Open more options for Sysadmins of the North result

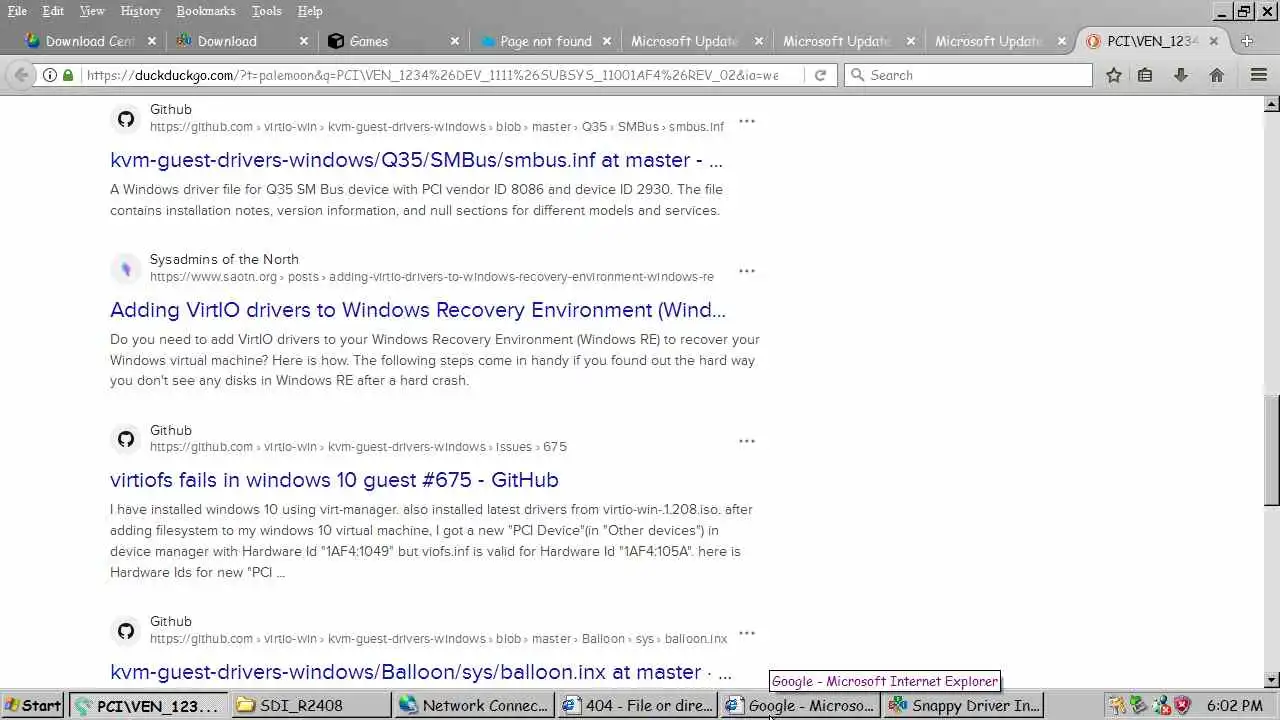747,271
